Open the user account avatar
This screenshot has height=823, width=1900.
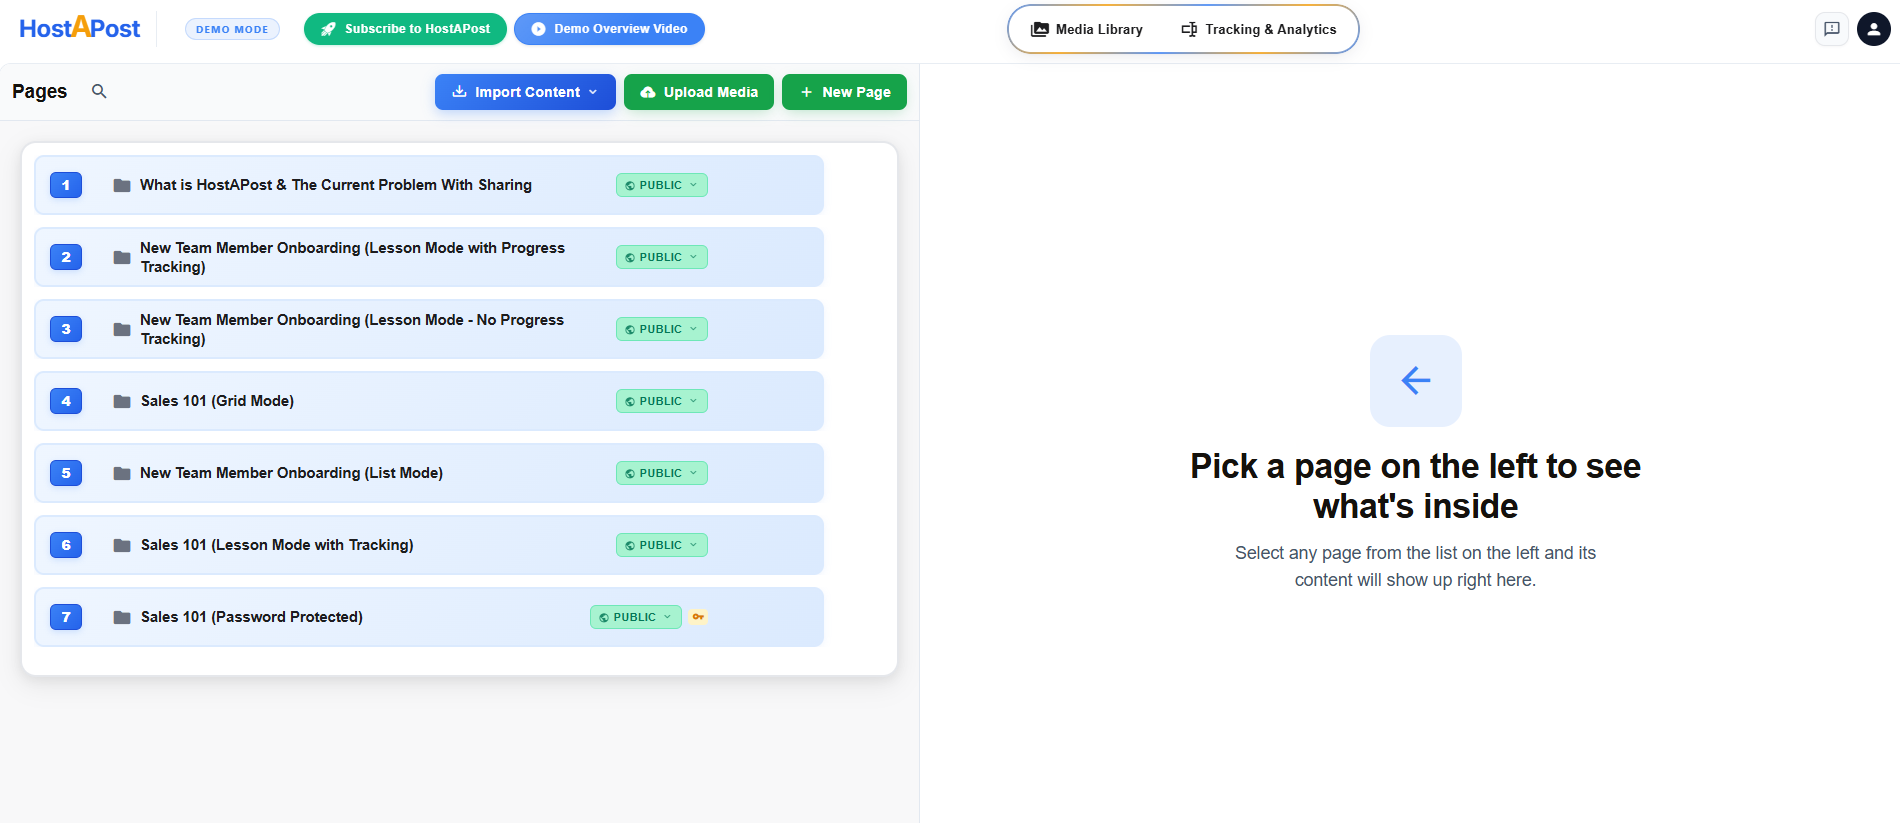1873,29
